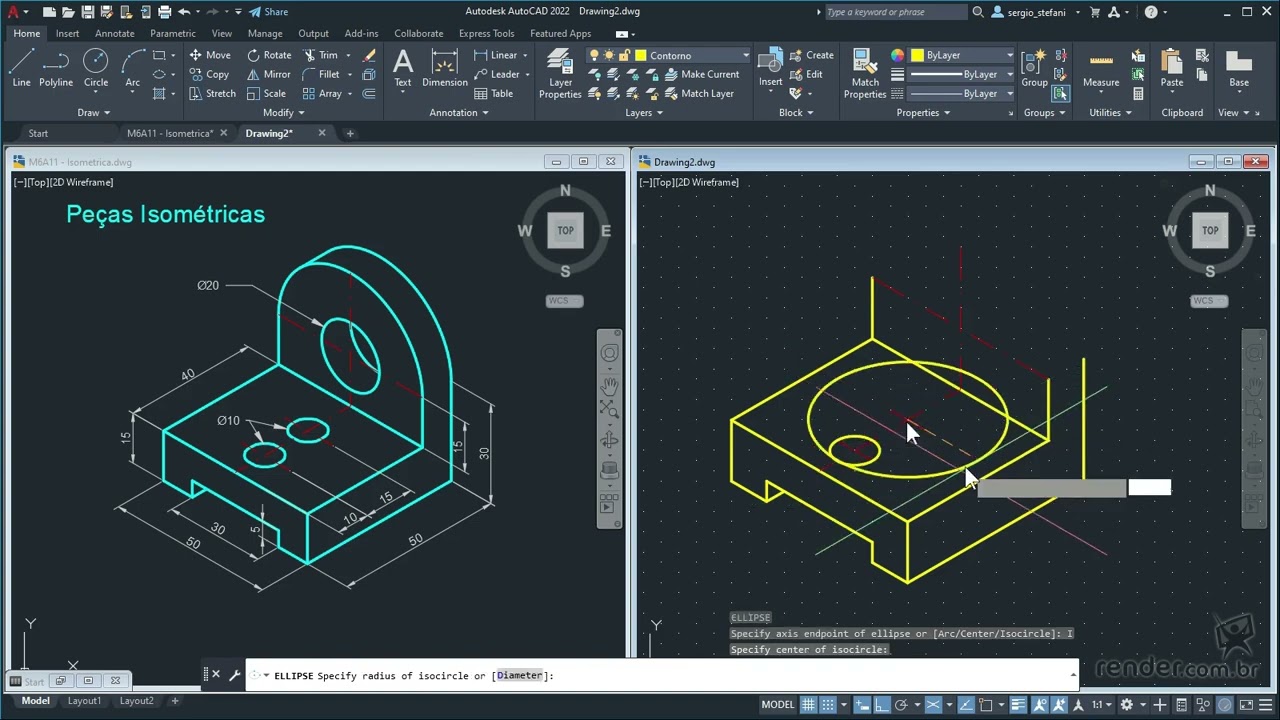Open the Annotate ribbon tab

tap(114, 33)
